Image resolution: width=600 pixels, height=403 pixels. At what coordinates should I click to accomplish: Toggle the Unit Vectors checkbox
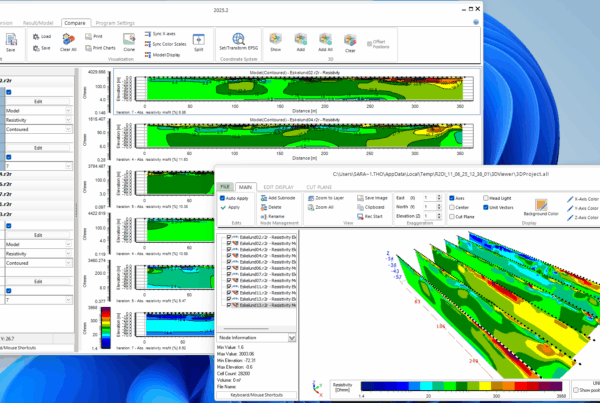pyautogui.click(x=486, y=207)
